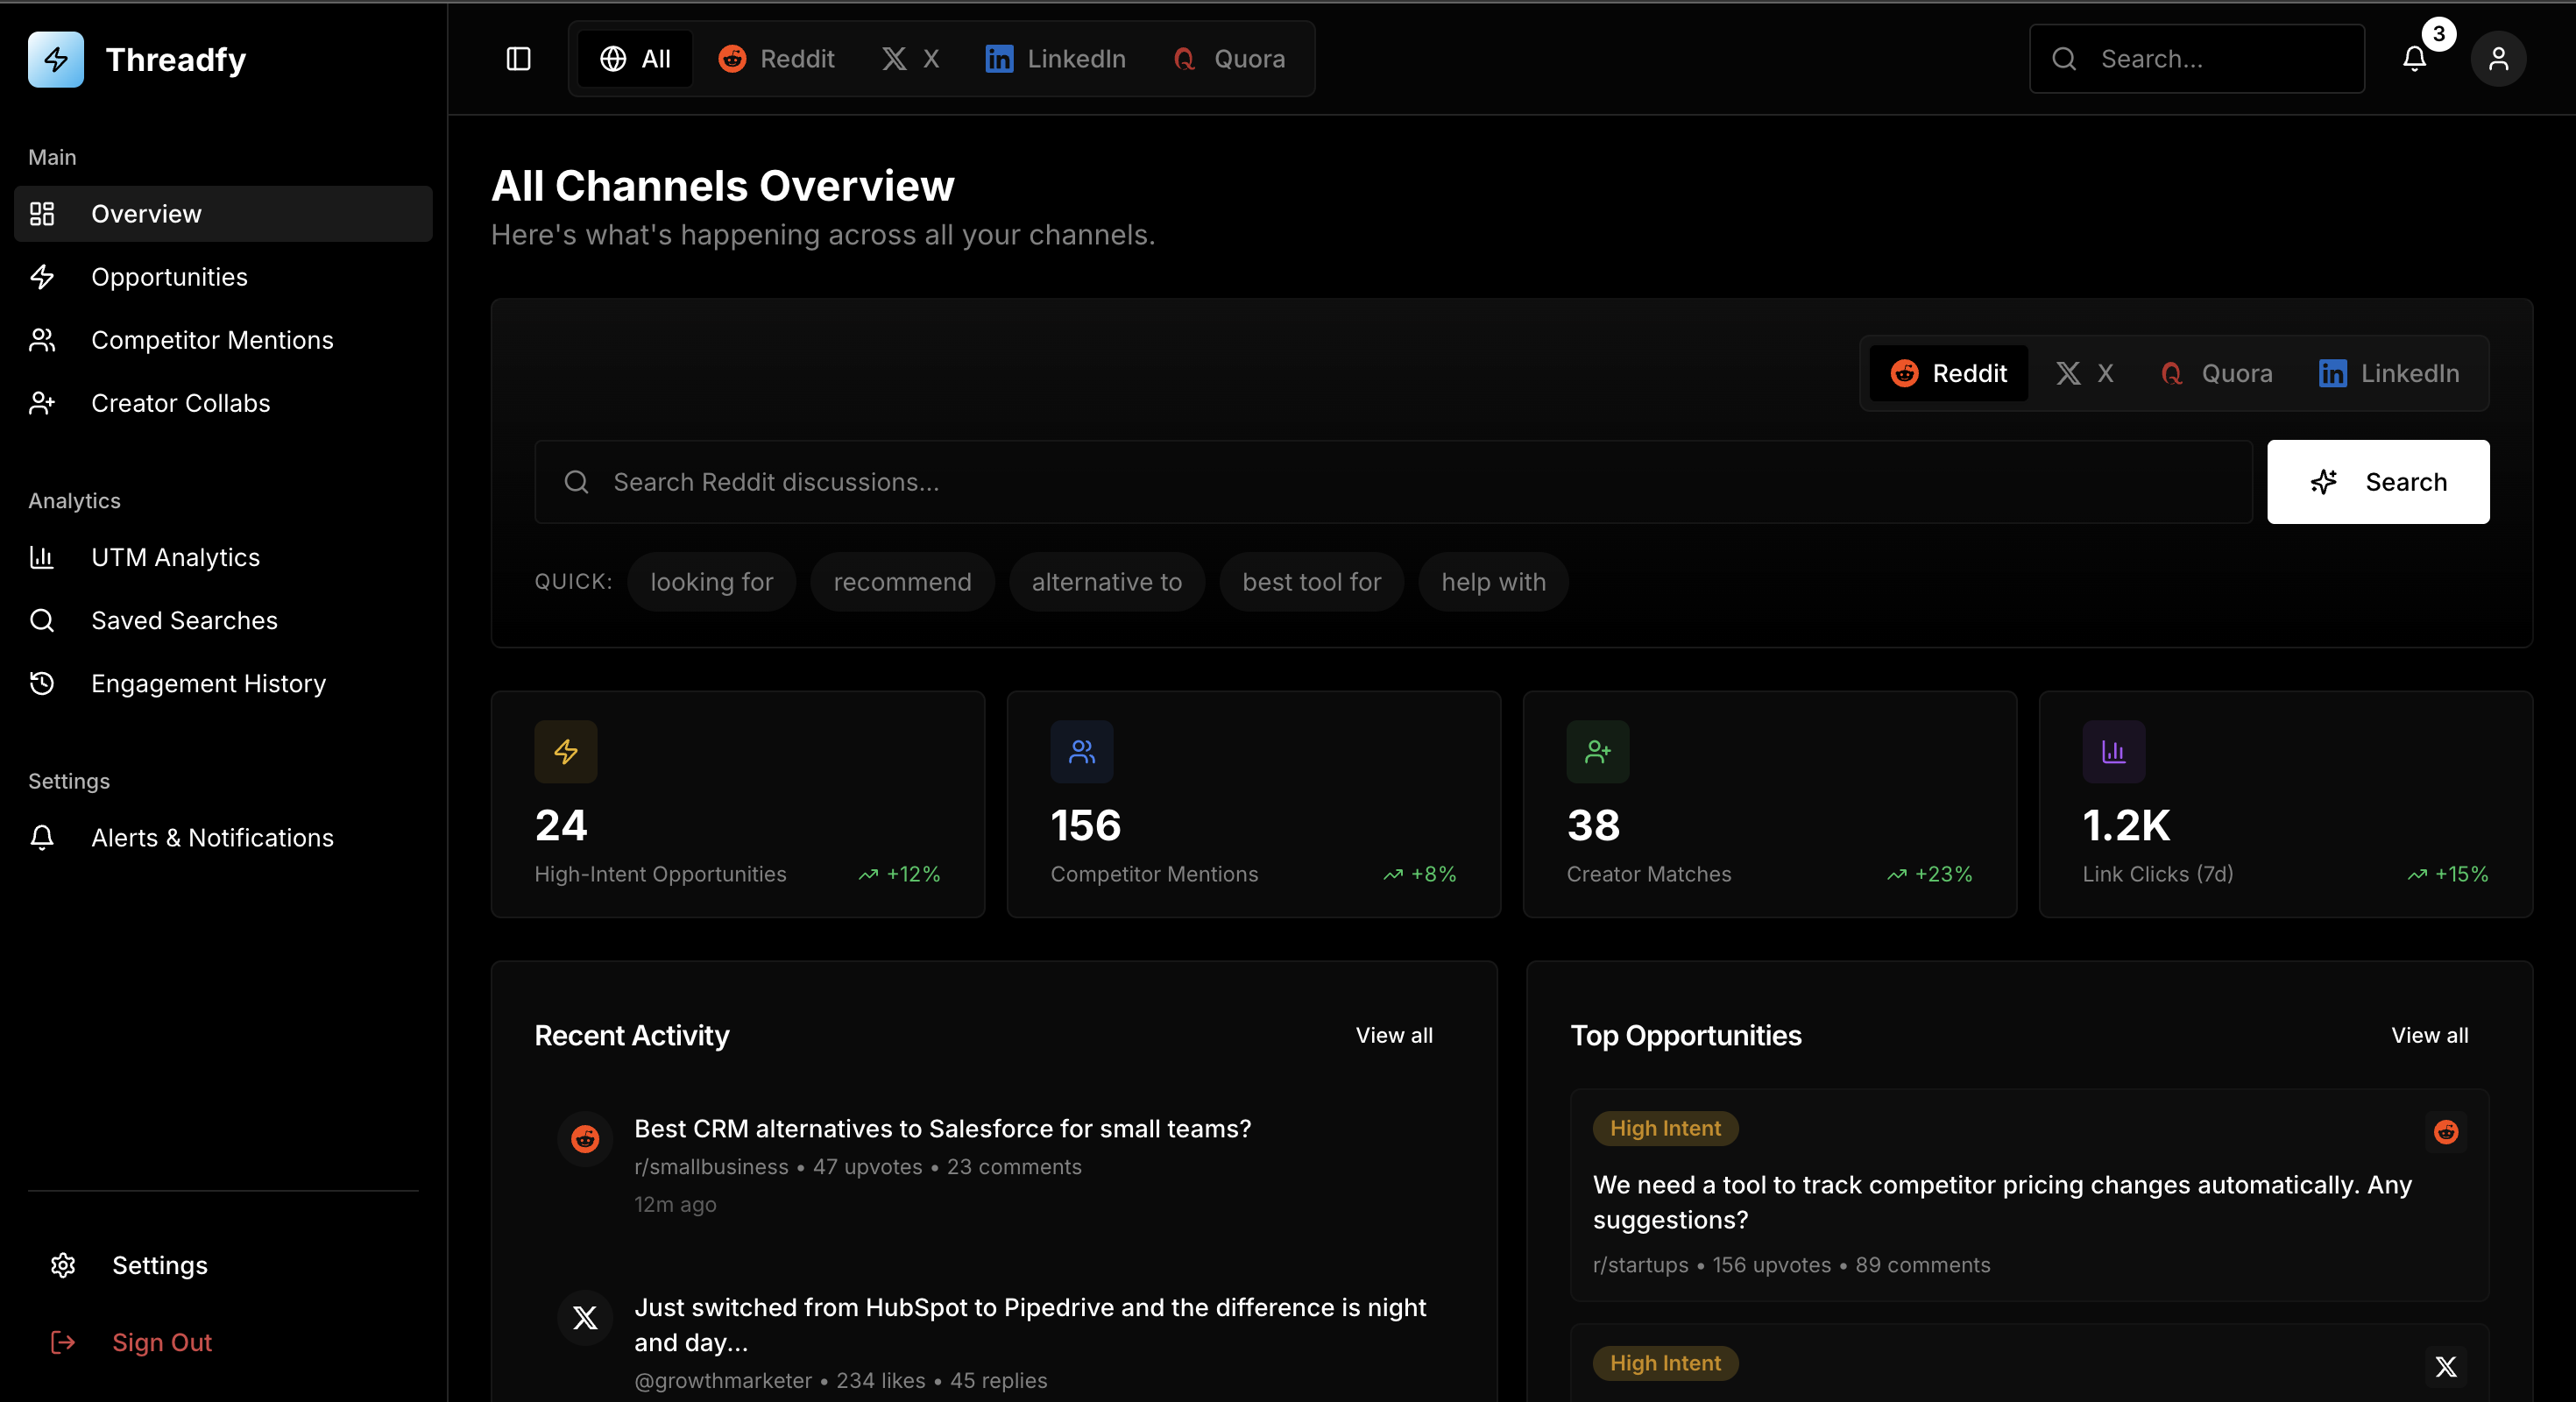Image resolution: width=2576 pixels, height=1402 pixels.
Task: Open 'Just switched from HubSpot to Pipedrive' post
Action: (x=1030, y=1324)
